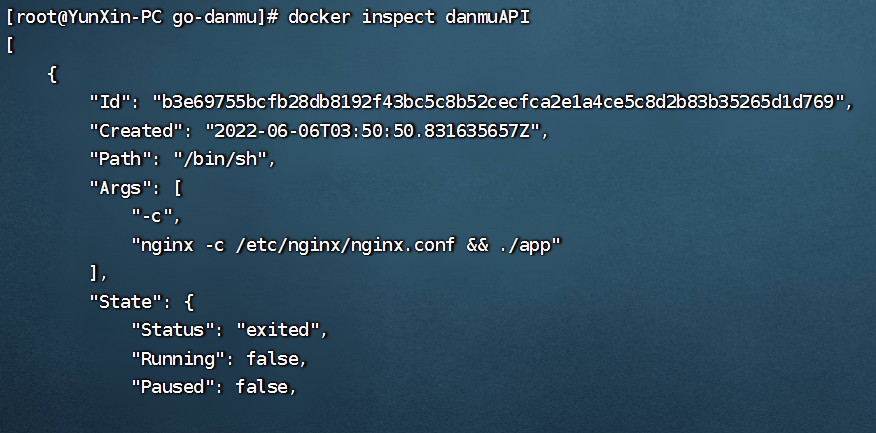Click the "exited" status value
Screen dimensions: 876x433
pyautogui.click(x=278, y=330)
